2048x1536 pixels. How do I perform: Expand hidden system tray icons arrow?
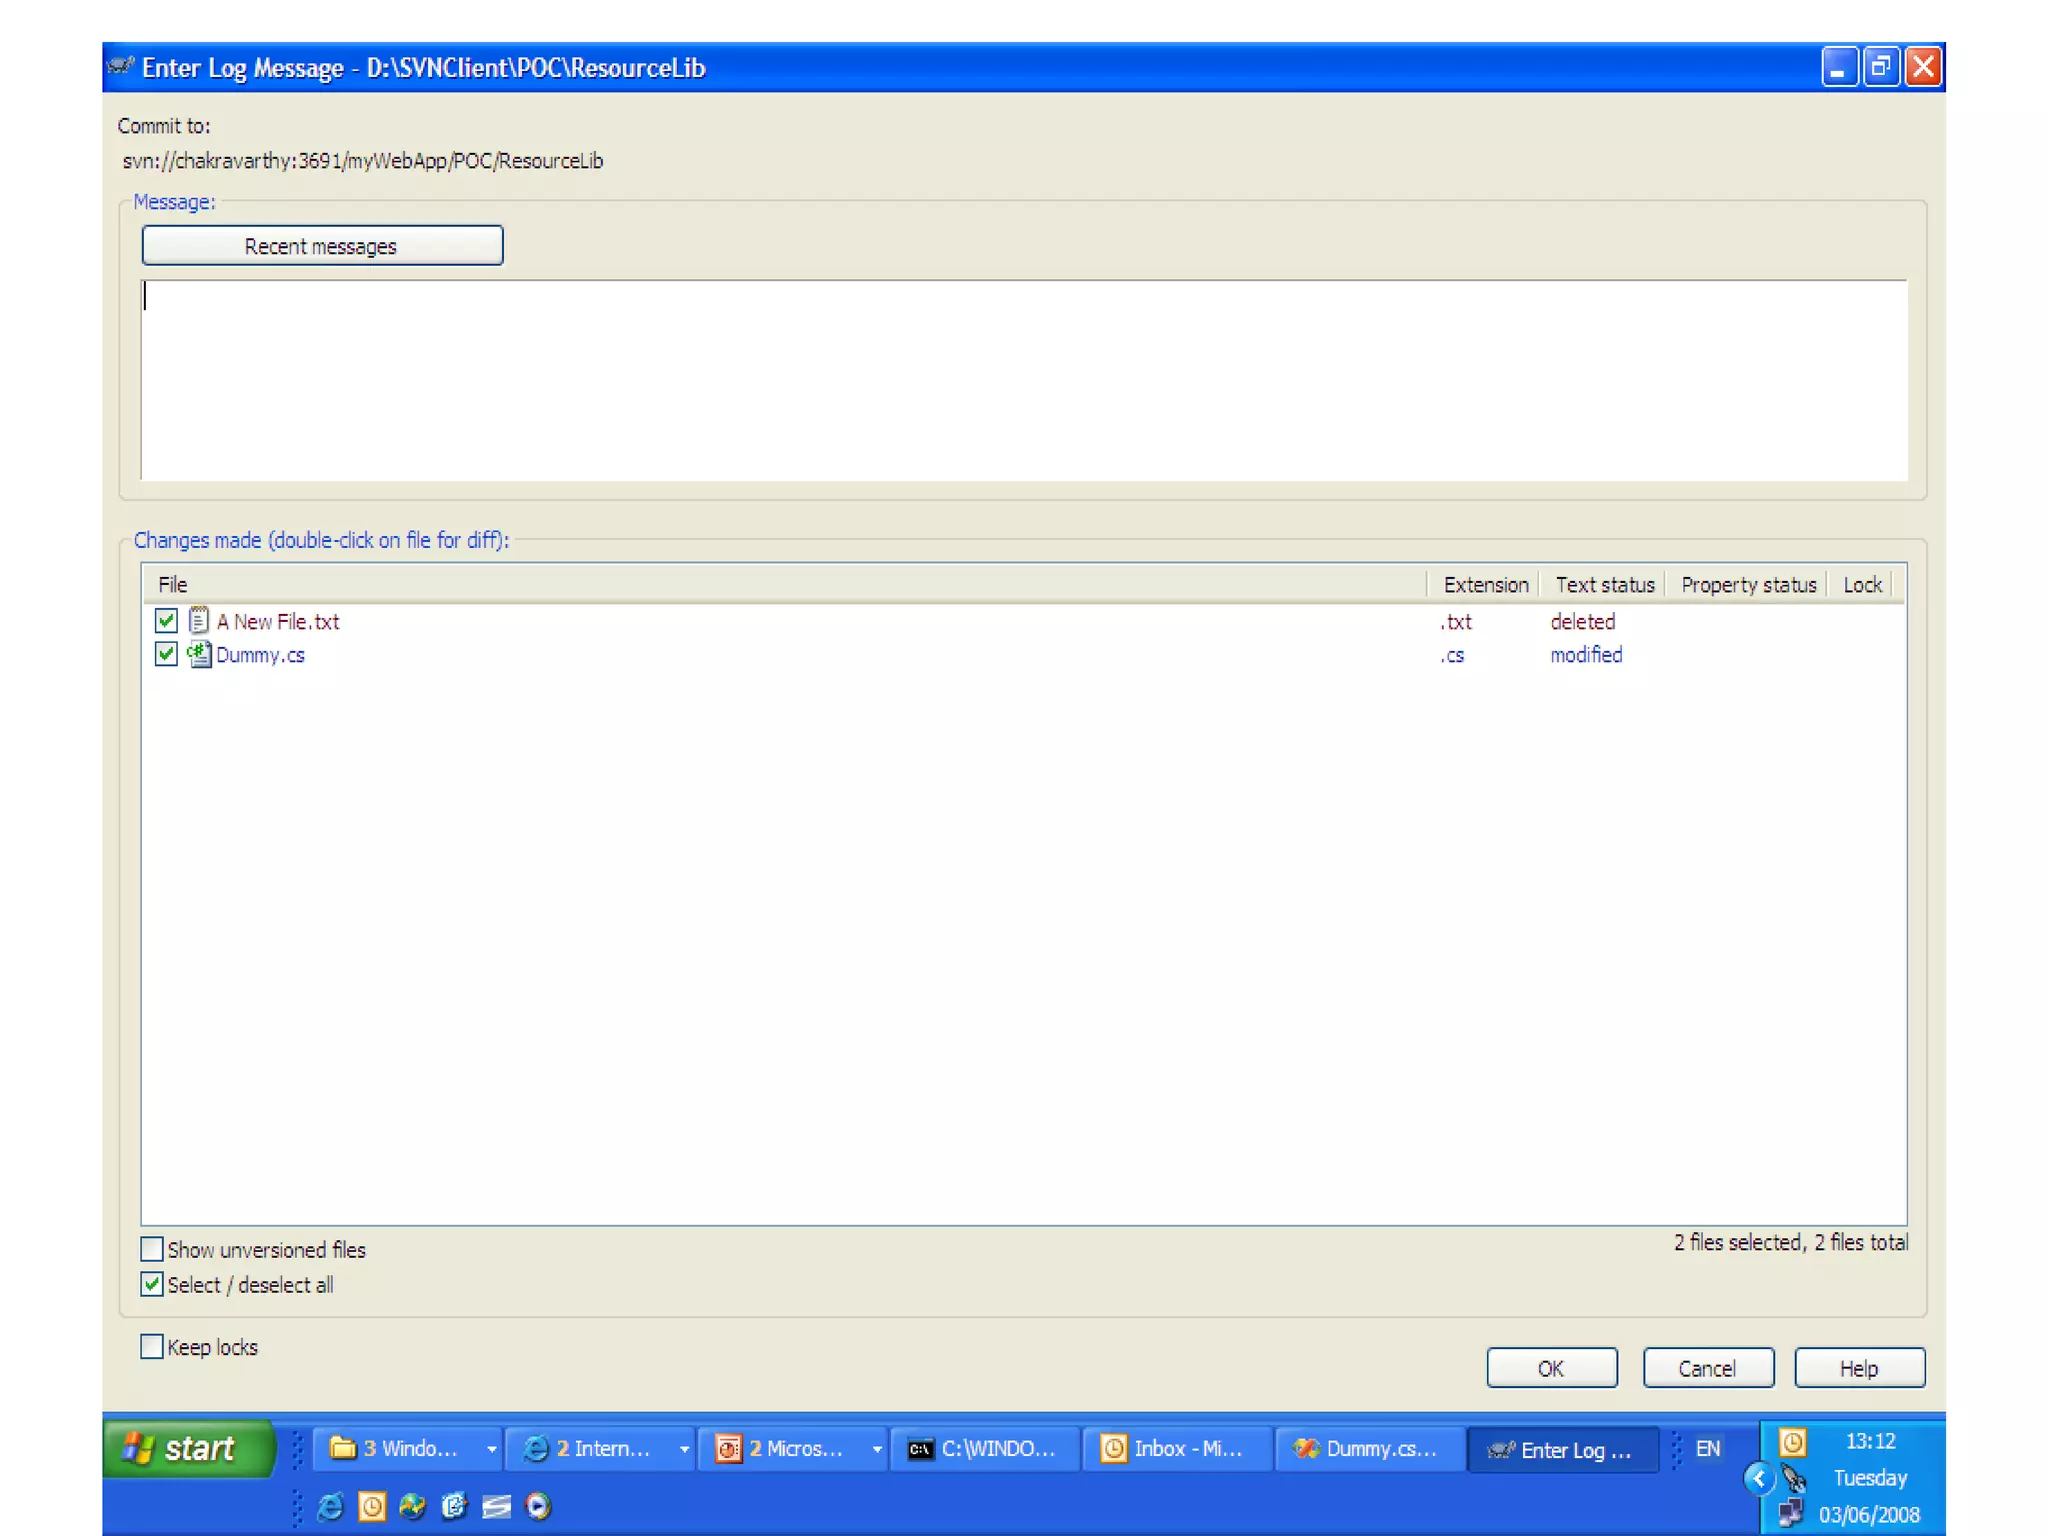tap(1758, 1478)
